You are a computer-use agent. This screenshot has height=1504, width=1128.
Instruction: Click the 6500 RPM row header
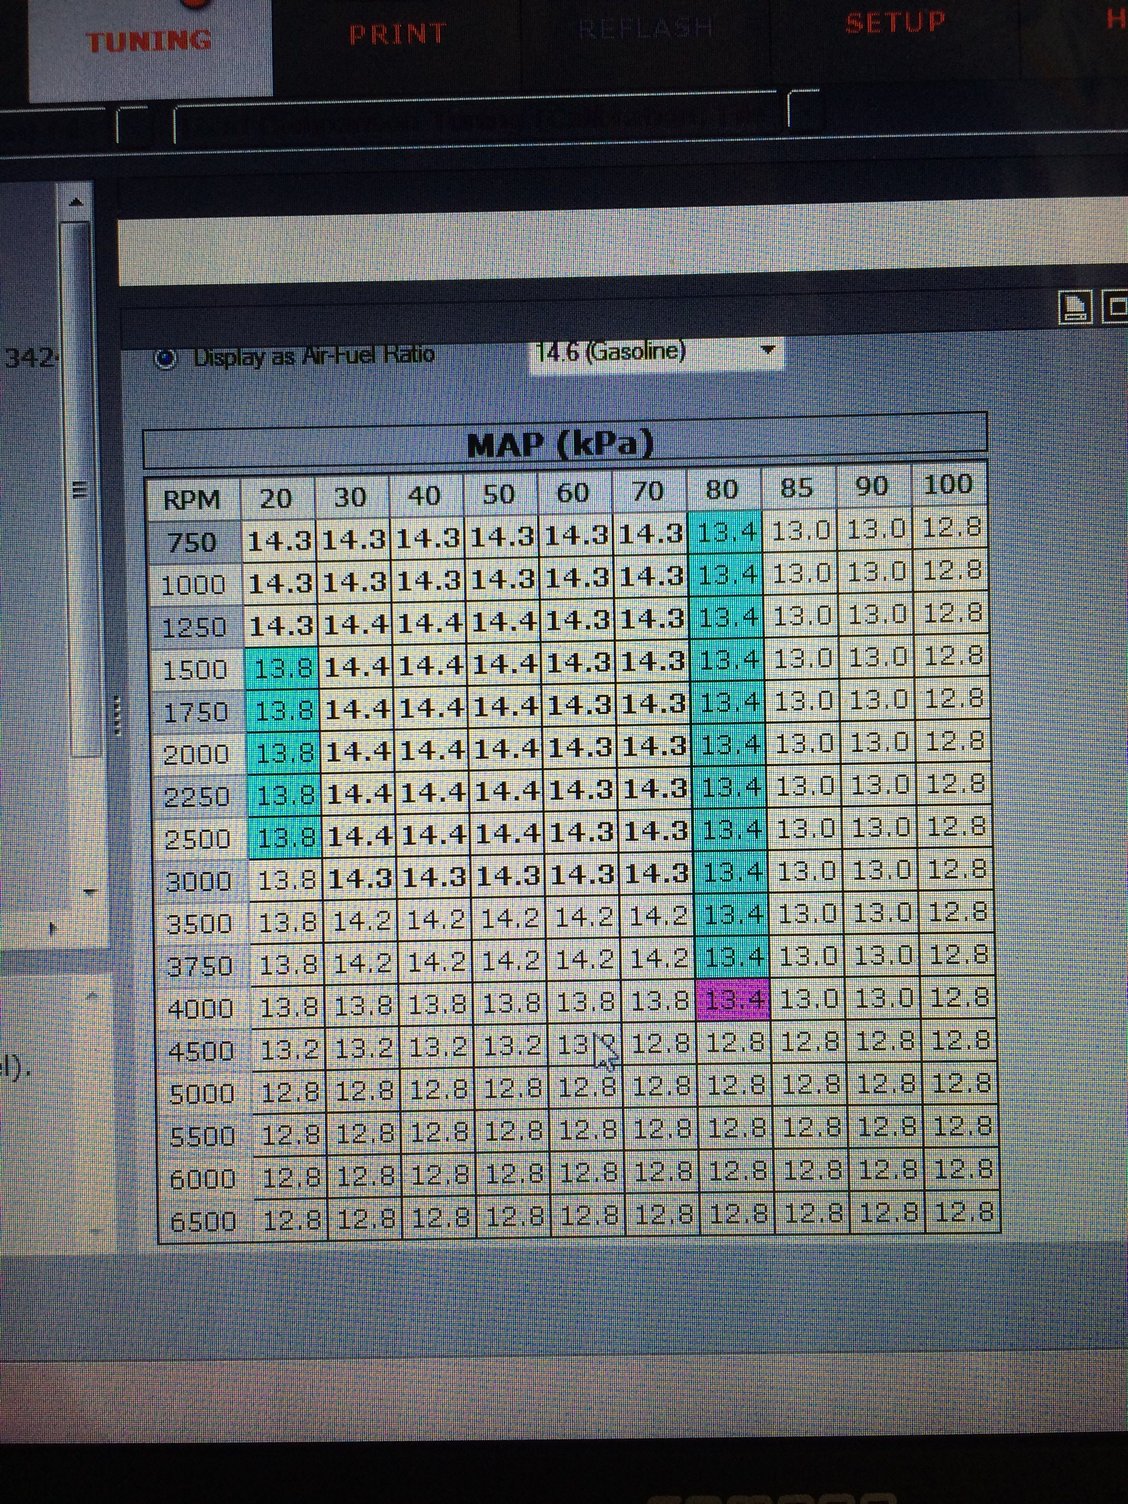202,1221
